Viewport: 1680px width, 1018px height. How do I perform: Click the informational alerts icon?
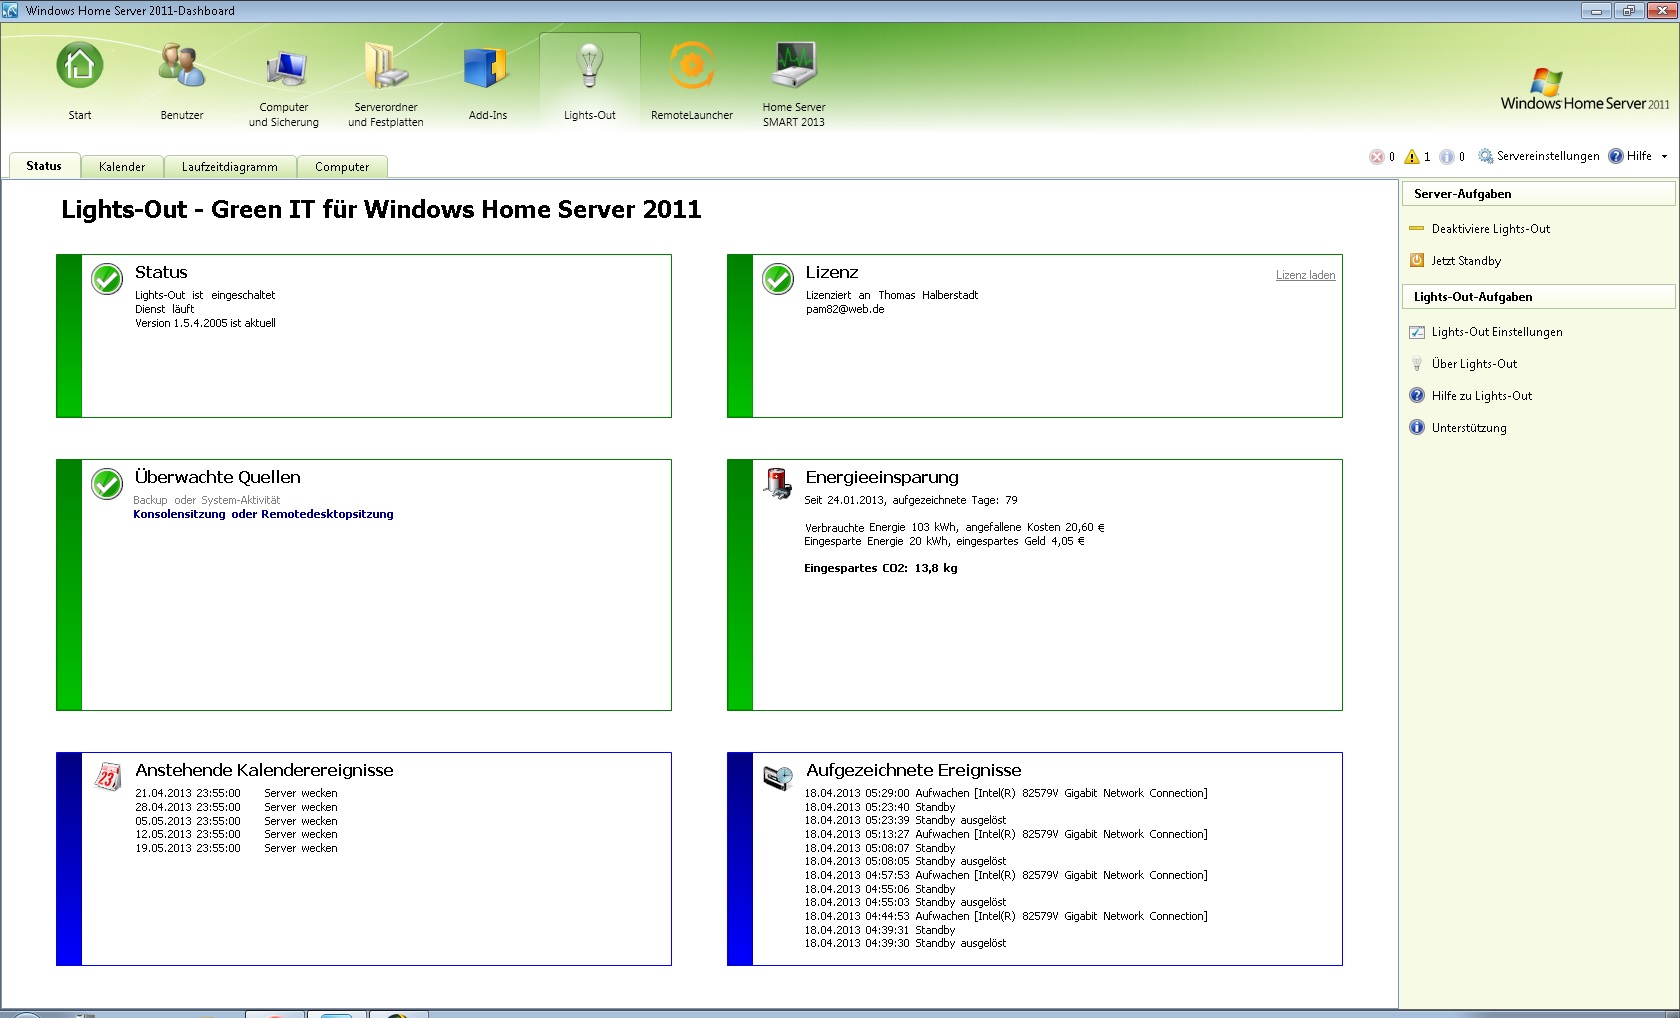[1447, 156]
